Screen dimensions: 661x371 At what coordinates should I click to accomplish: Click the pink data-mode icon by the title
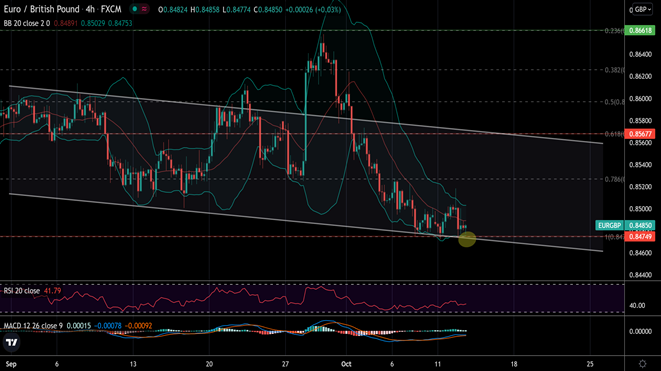[x=145, y=9]
